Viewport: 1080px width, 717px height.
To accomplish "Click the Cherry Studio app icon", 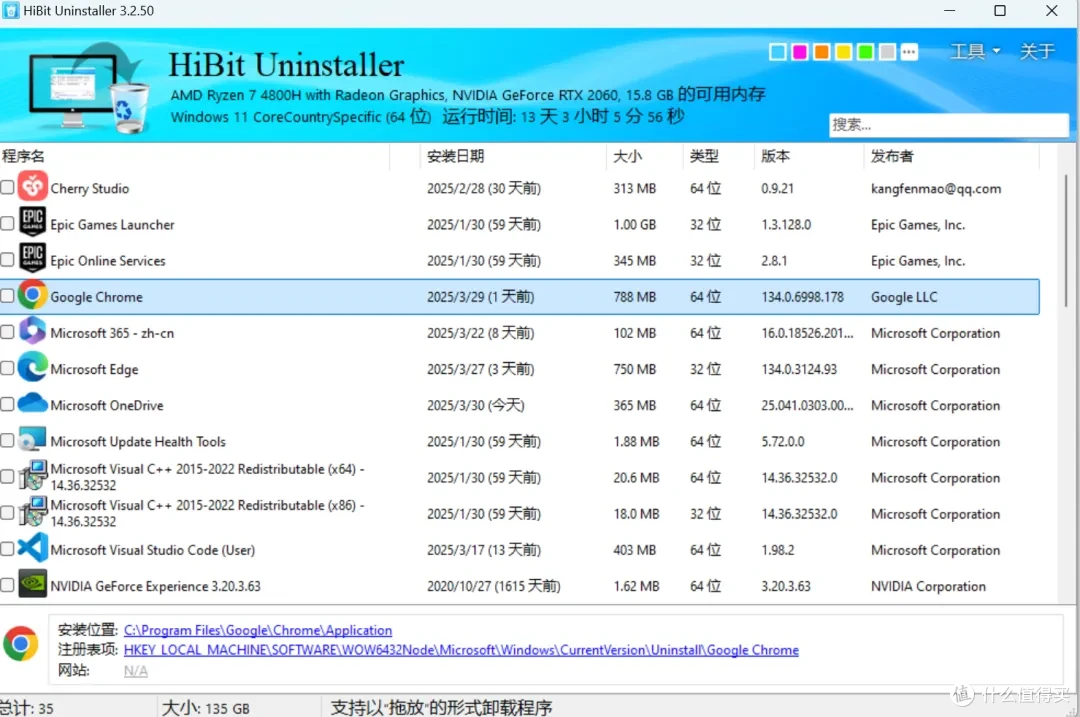I will 32,187.
